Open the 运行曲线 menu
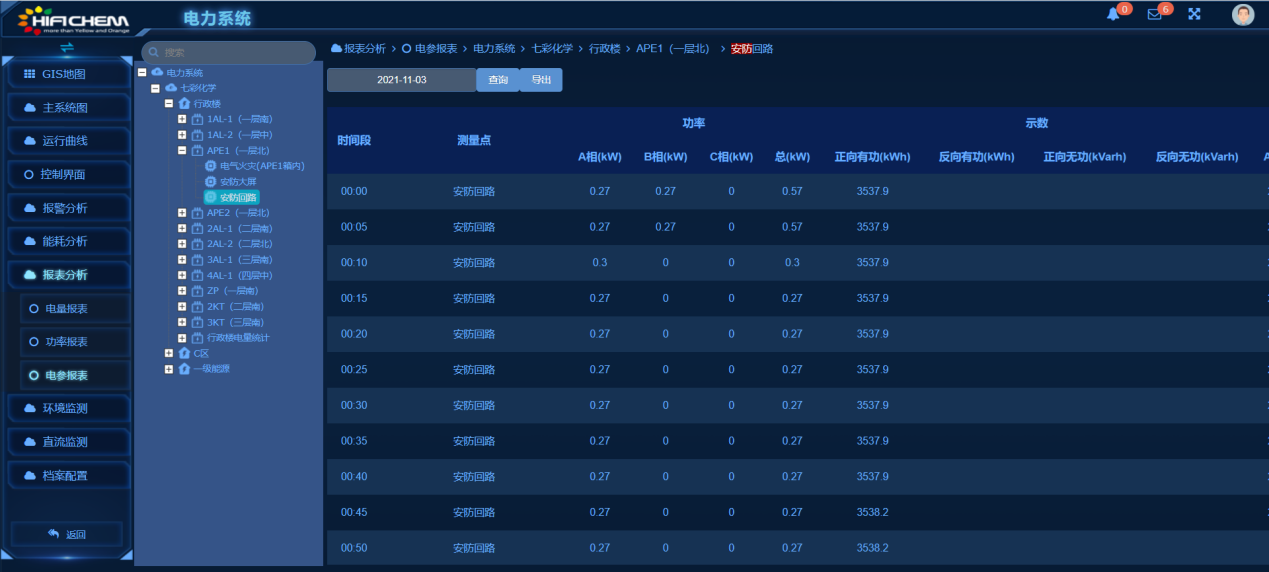This screenshot has width=1269, height=572. click(x=69, y=141)
